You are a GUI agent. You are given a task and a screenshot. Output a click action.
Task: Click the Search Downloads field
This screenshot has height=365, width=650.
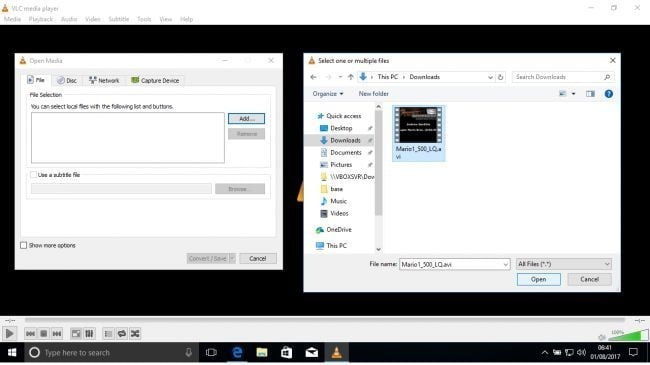coord(562,77)
